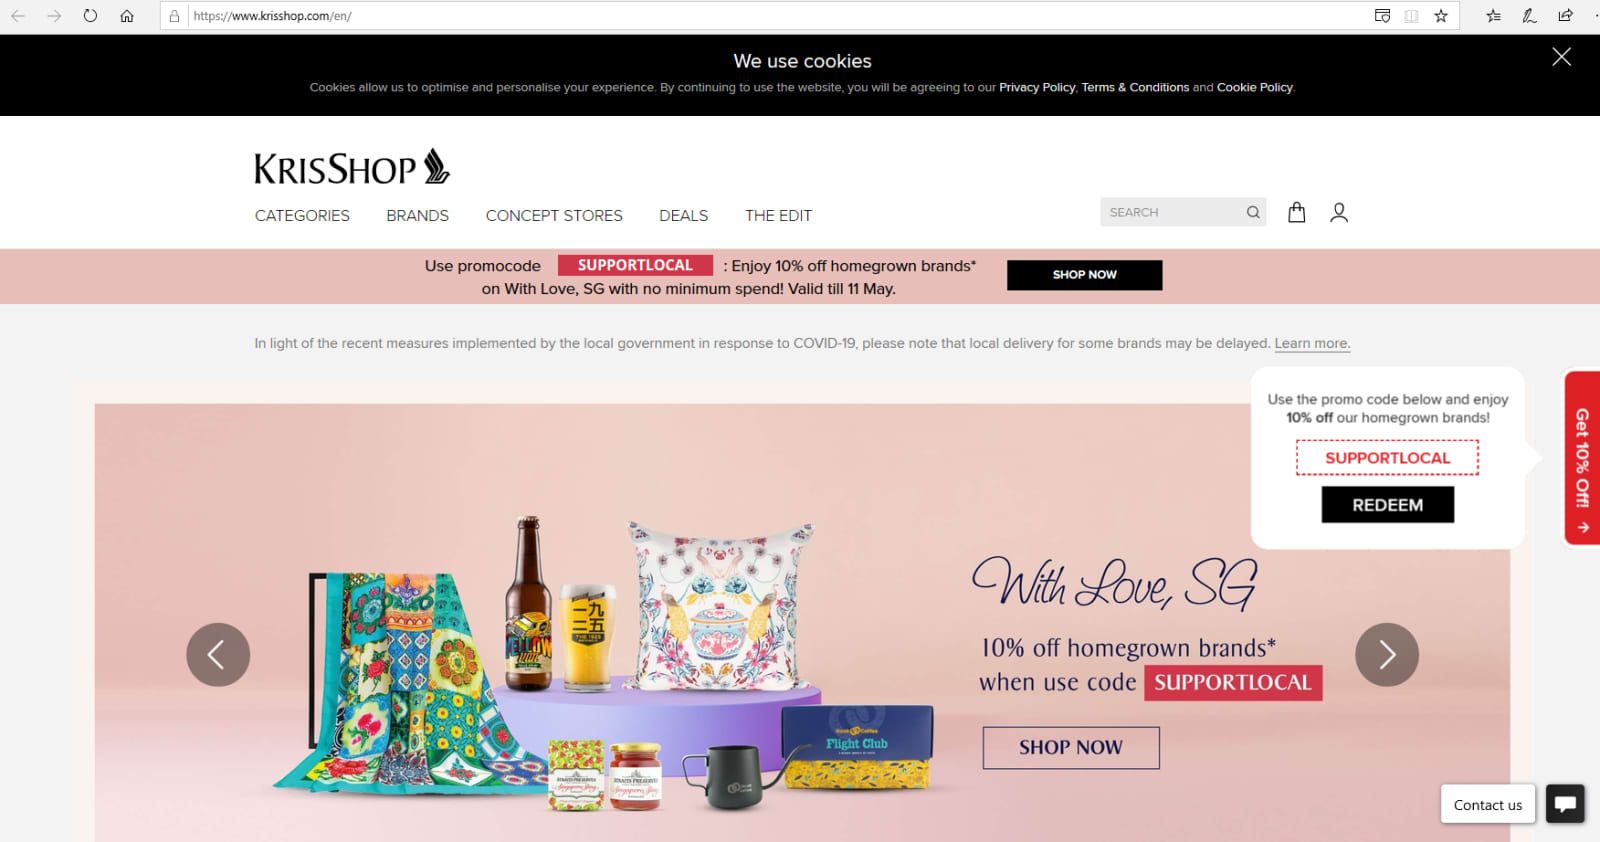
Task: Collapse the Get 10% Off side tab
Action: (1582, 458)
